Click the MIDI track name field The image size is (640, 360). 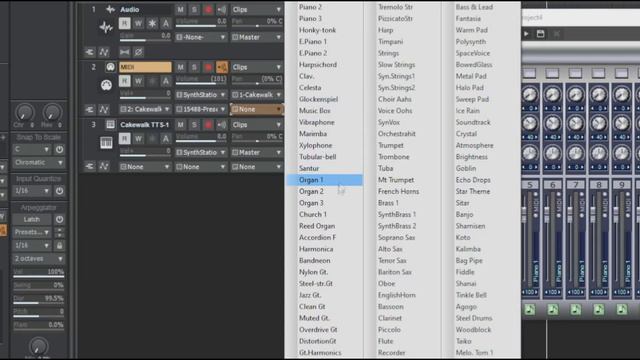(145, 67)
